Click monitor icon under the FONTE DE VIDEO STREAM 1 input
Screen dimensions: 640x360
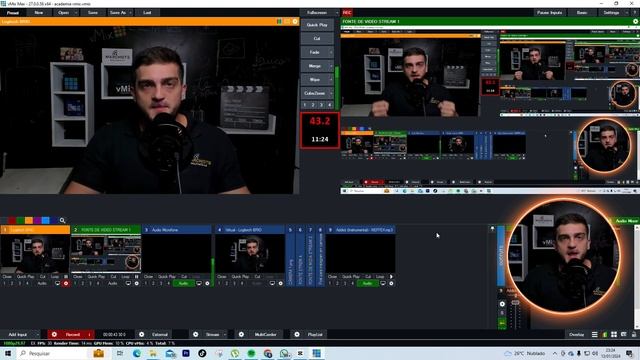128,283
